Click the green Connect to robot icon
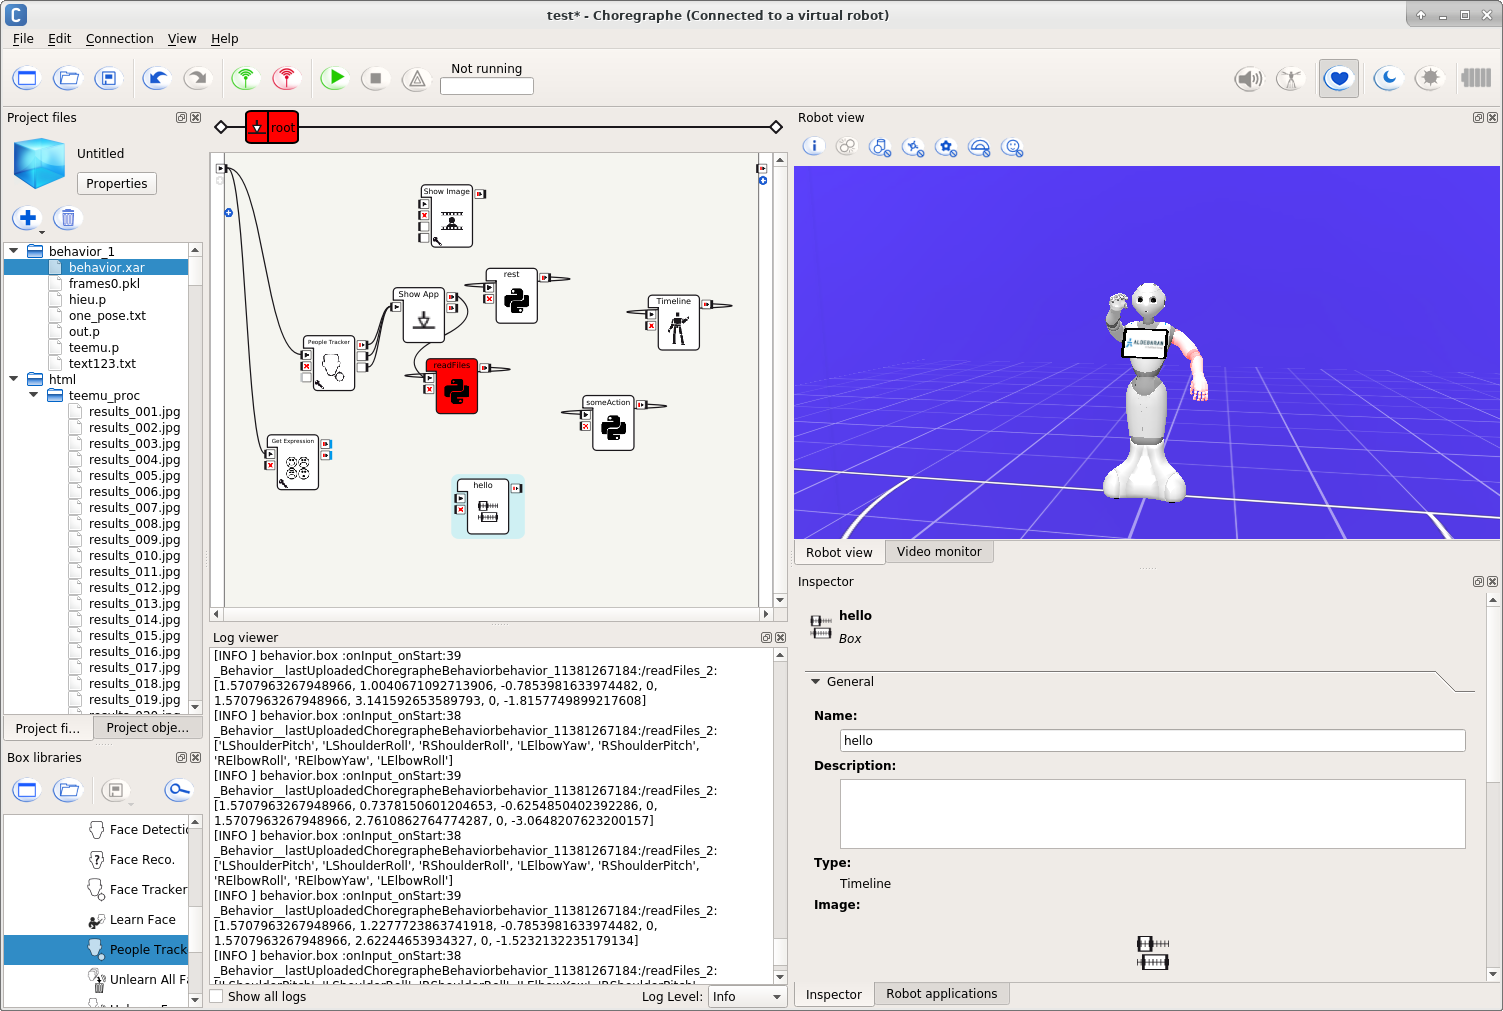Image resolution: width=1503 pixels, height=1011 pixels. coord(245,78)
